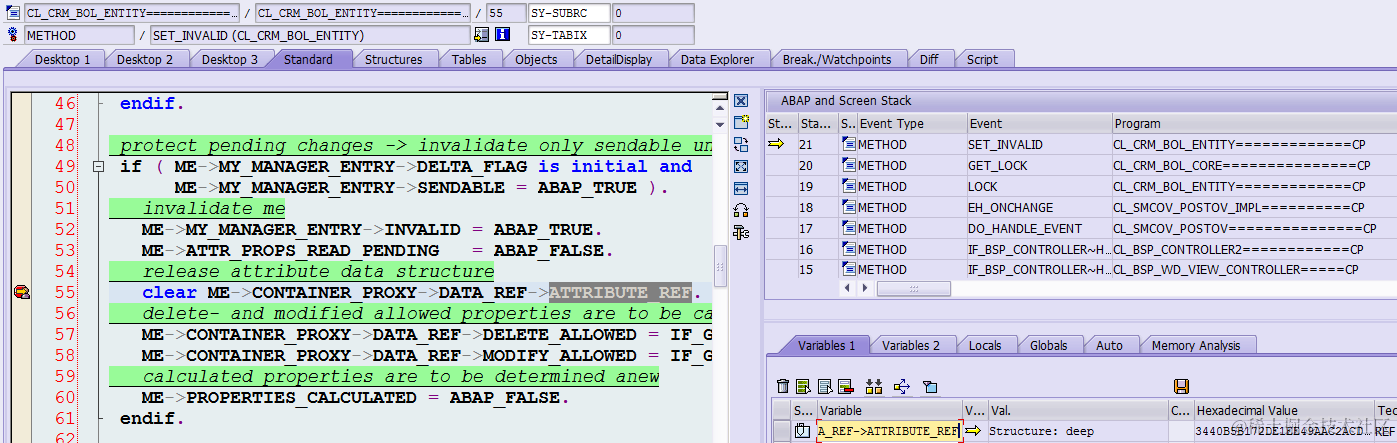This screenshot has width=1397, height=443.
Task: Click the METHOD icon in stack row 21
Action: [849, 144]
